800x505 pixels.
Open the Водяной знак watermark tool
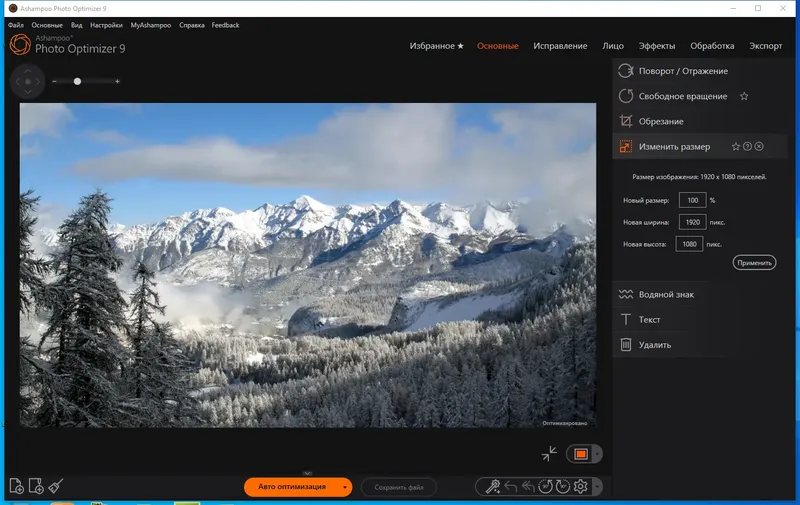(666, 294)
